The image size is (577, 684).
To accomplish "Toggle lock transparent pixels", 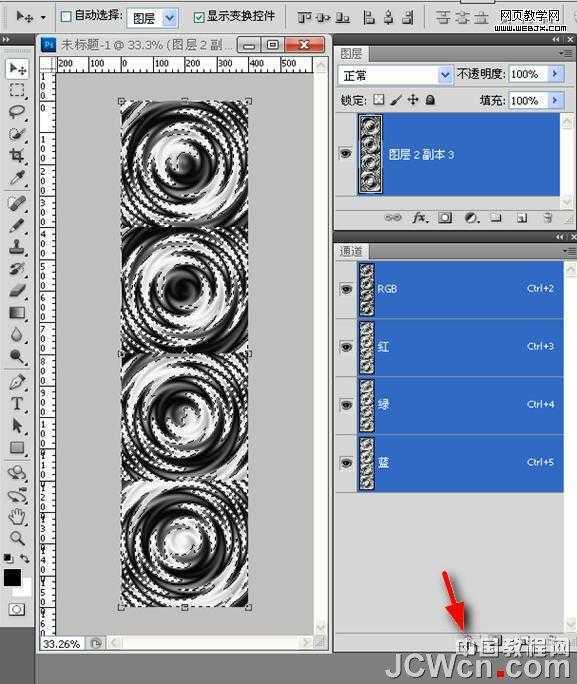I will tap(379, 100).
